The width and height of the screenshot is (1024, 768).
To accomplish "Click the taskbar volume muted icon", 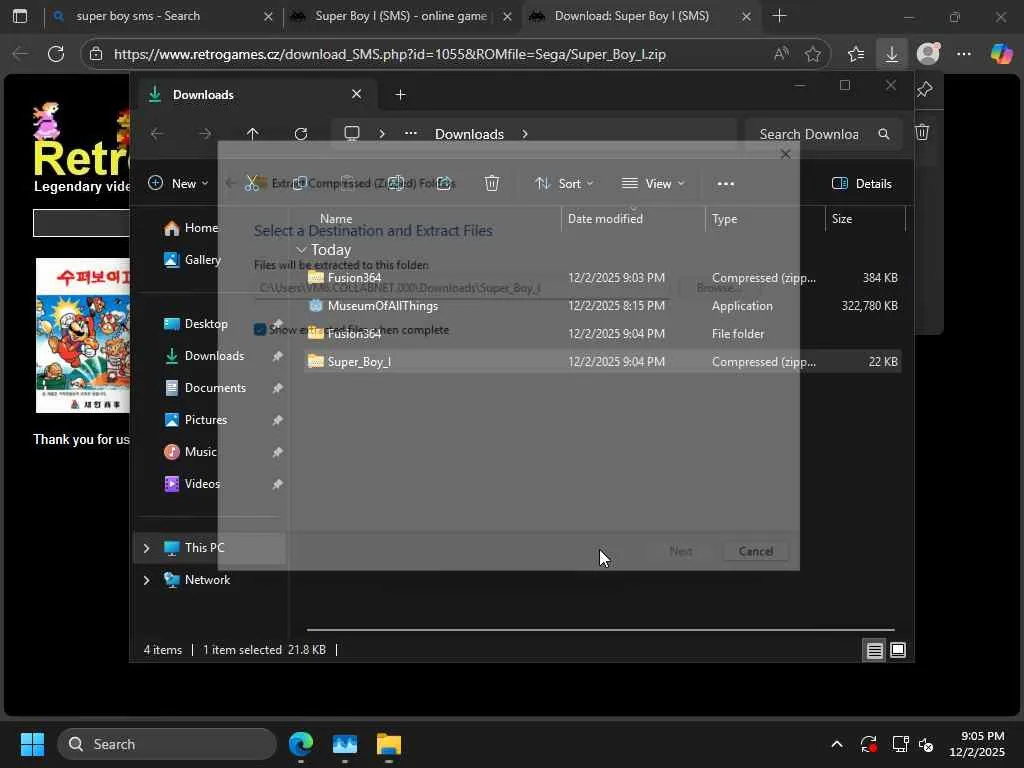I will (x=925, y=744).
